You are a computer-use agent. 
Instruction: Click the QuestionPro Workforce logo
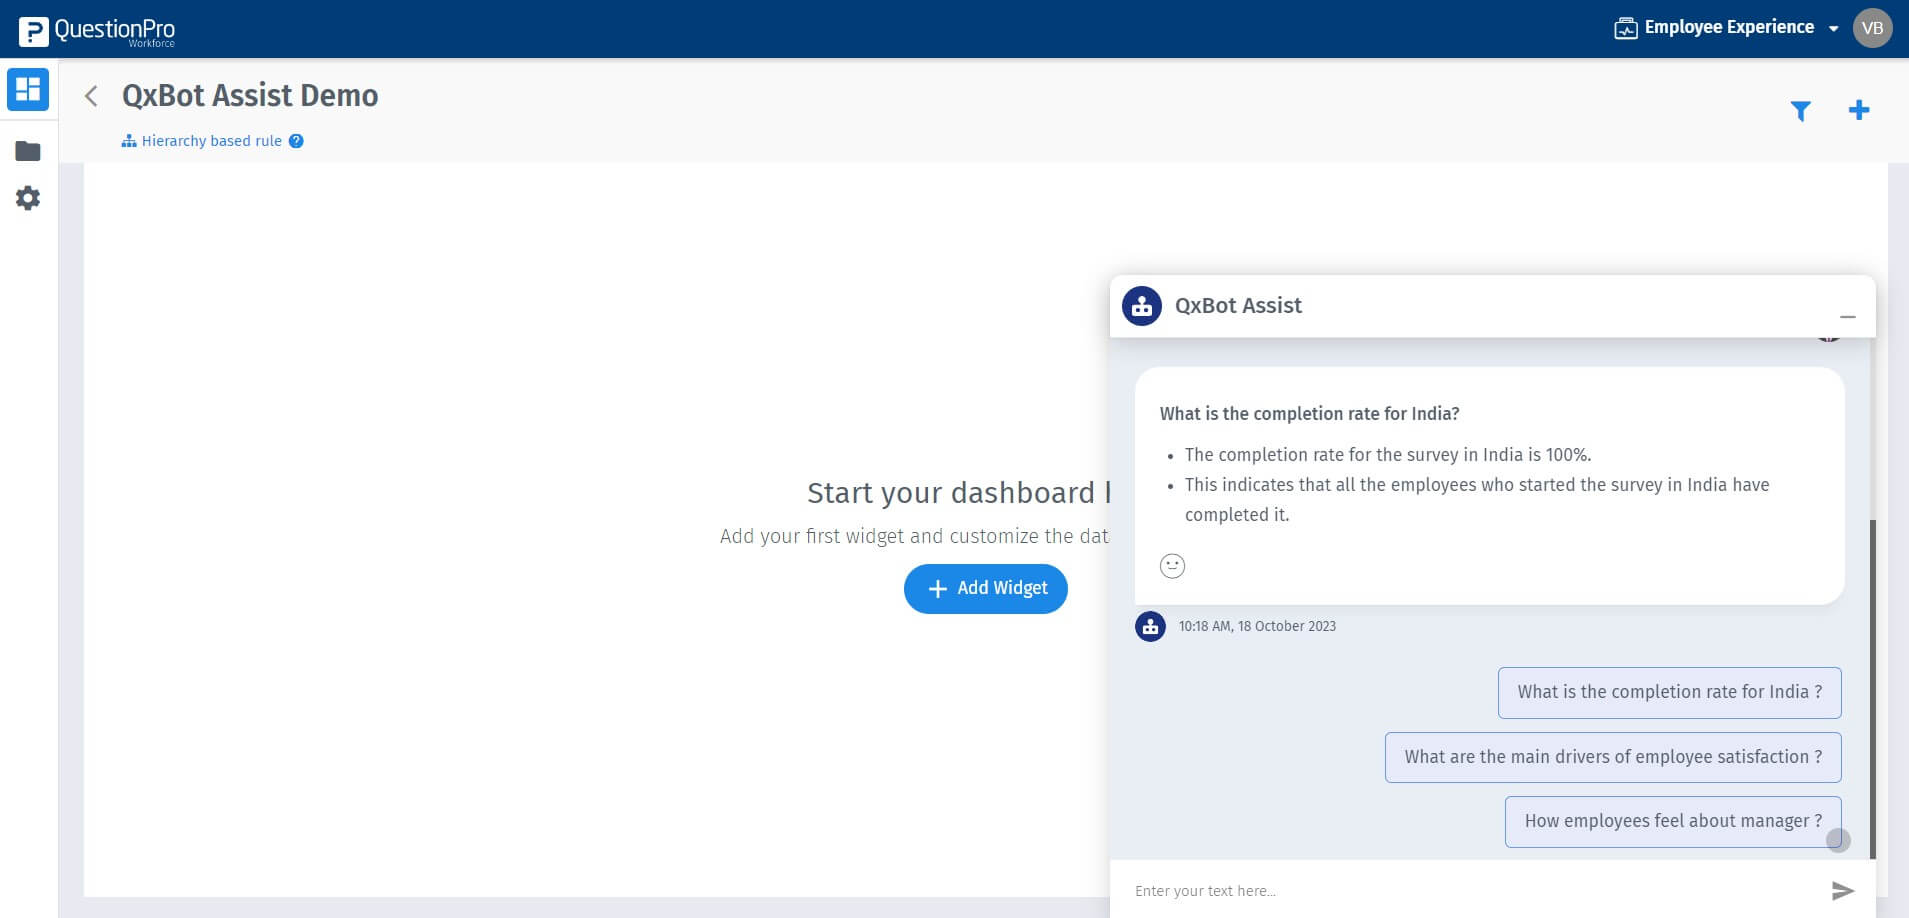[95, 30]
